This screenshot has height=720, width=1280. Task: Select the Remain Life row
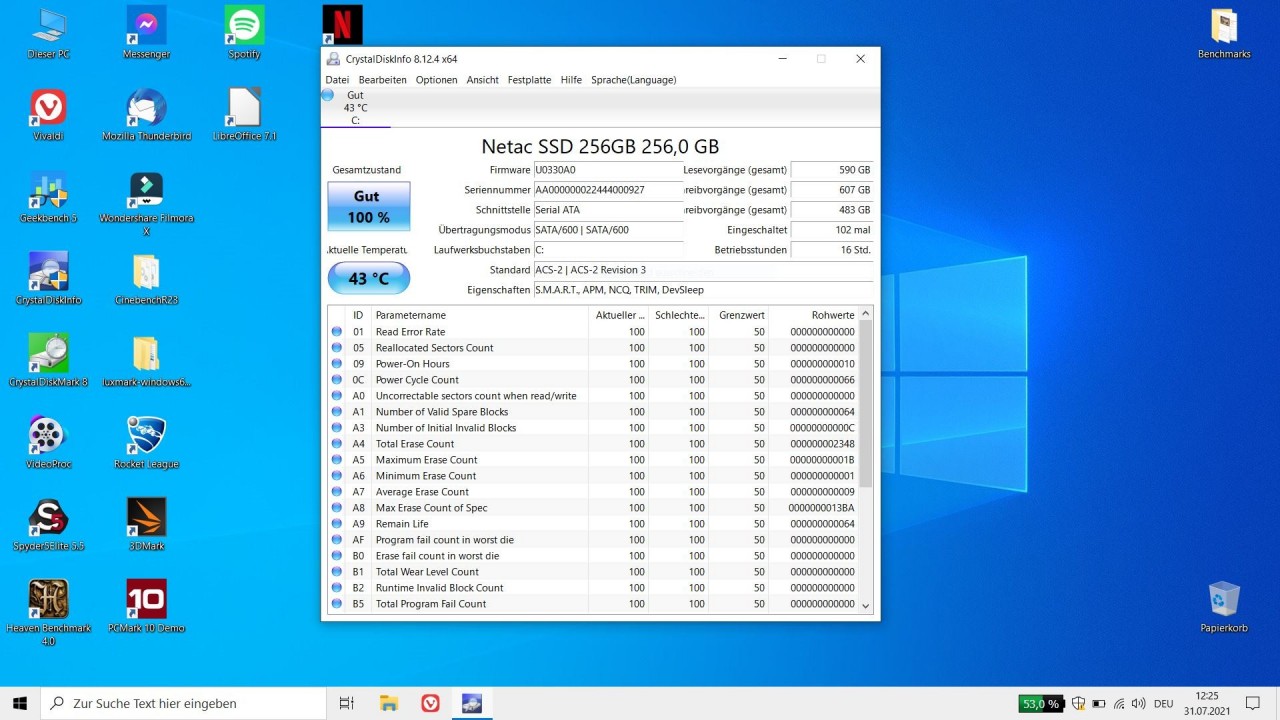(x=593, y=524)
